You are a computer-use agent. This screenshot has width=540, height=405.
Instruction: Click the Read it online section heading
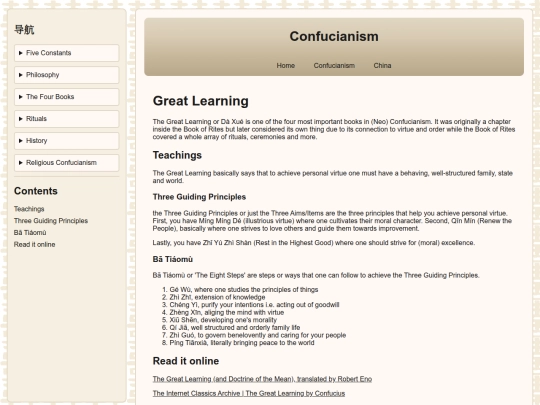[x=186, y=361]
